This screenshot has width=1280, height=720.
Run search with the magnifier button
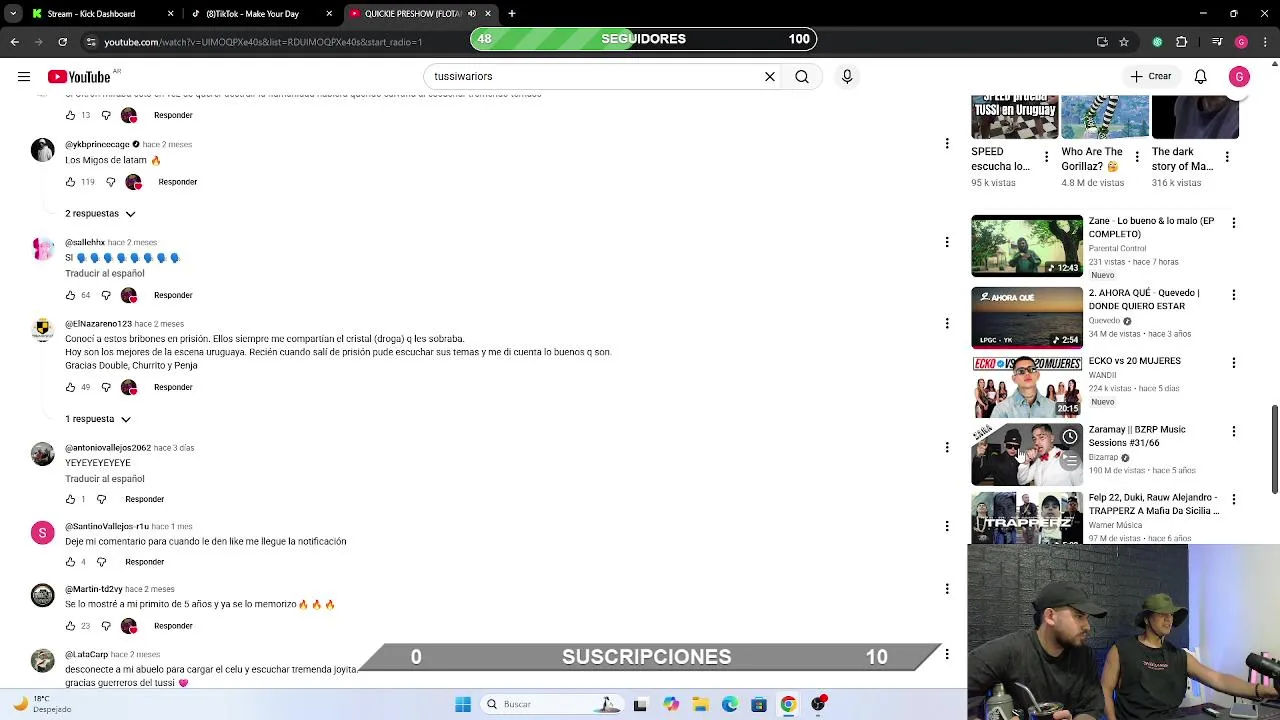tap(802, 76)
